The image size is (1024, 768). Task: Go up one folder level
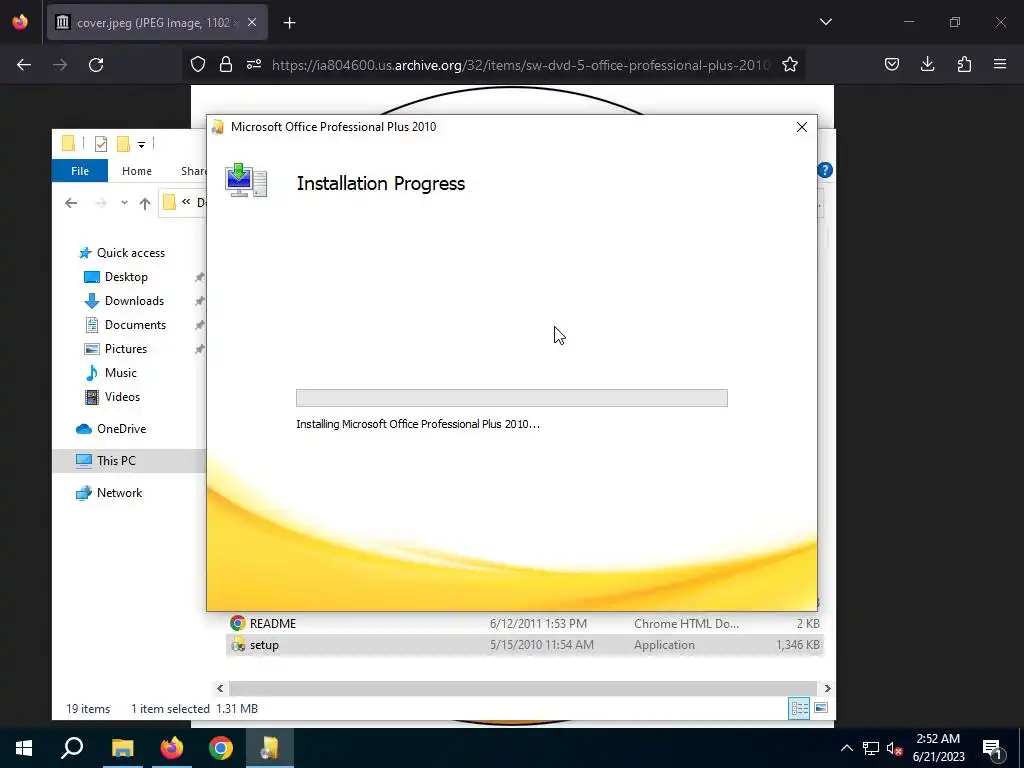pos(145,203)
